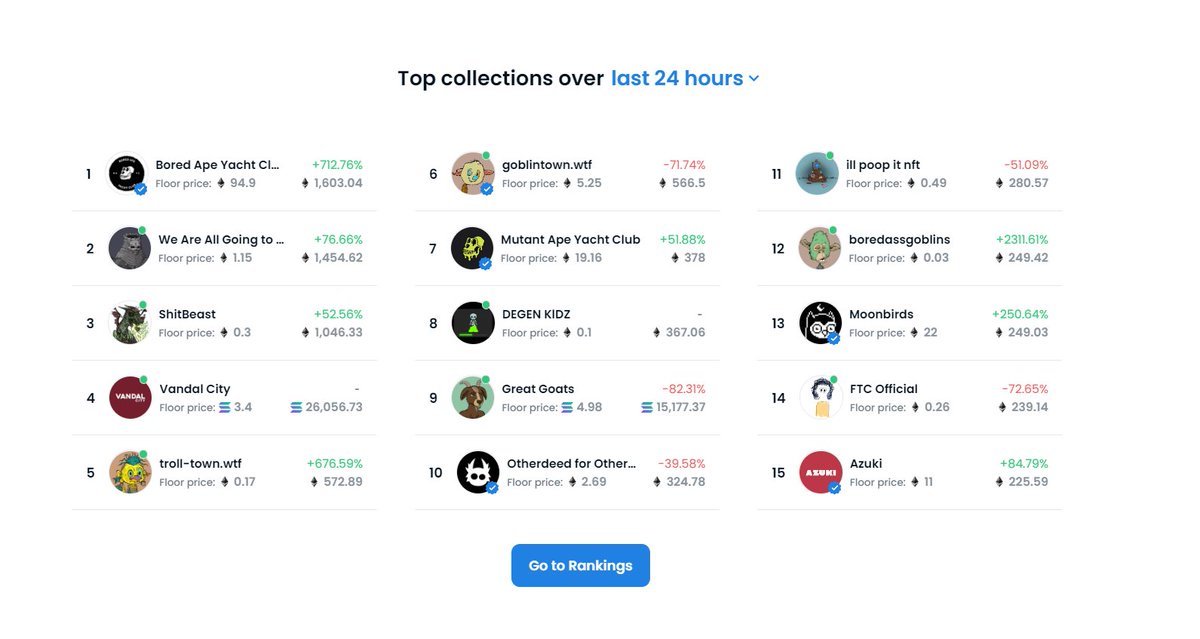
Task: Open We Are All Going to ... collection name
Action: [221, 240]
